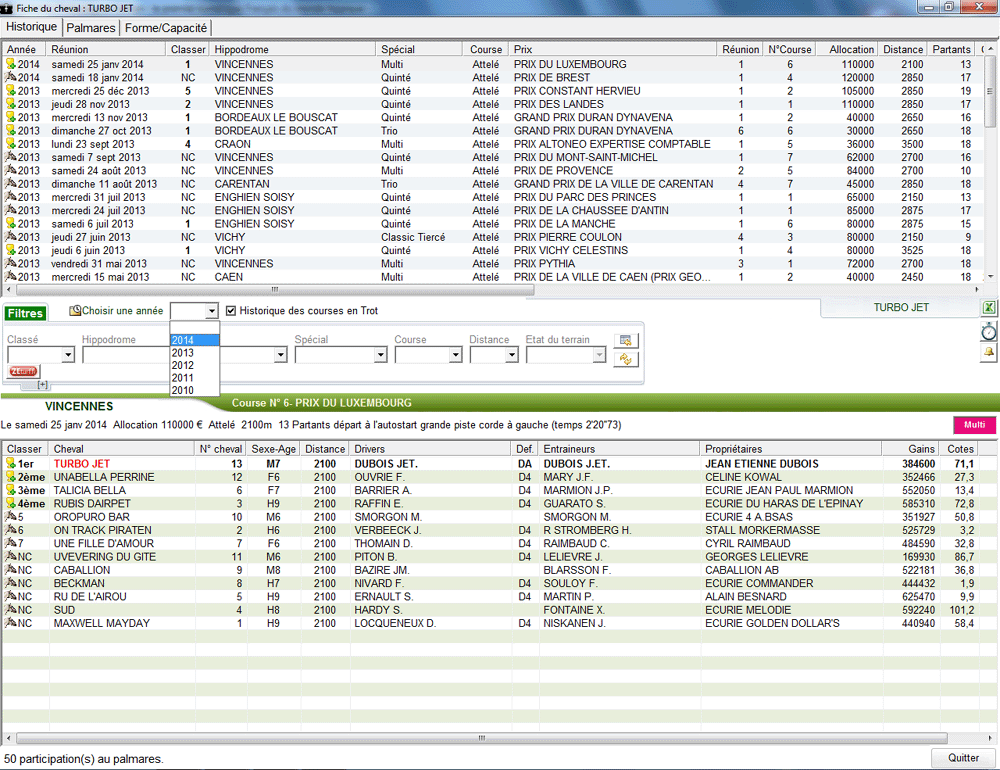
Task: Click horse icon in ON TRACK PIRATEN row
Action: click(10, 529)
